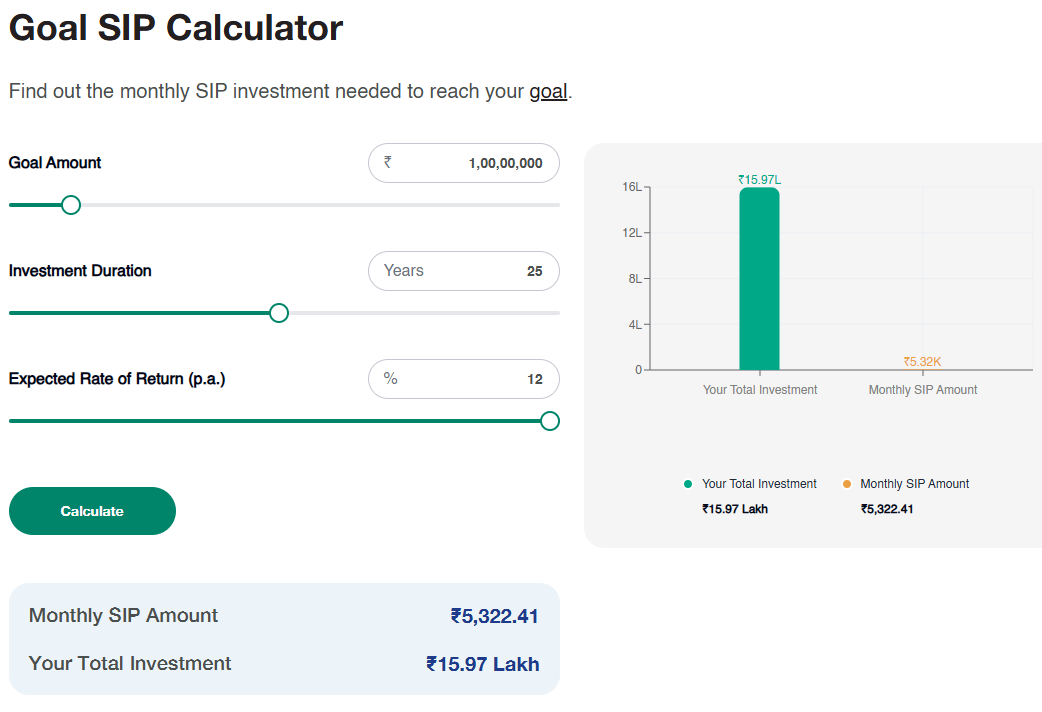Click the ₹15.97 Lakh result in summary box
This screenshot has height=712, width=1042.
point(482,664)
